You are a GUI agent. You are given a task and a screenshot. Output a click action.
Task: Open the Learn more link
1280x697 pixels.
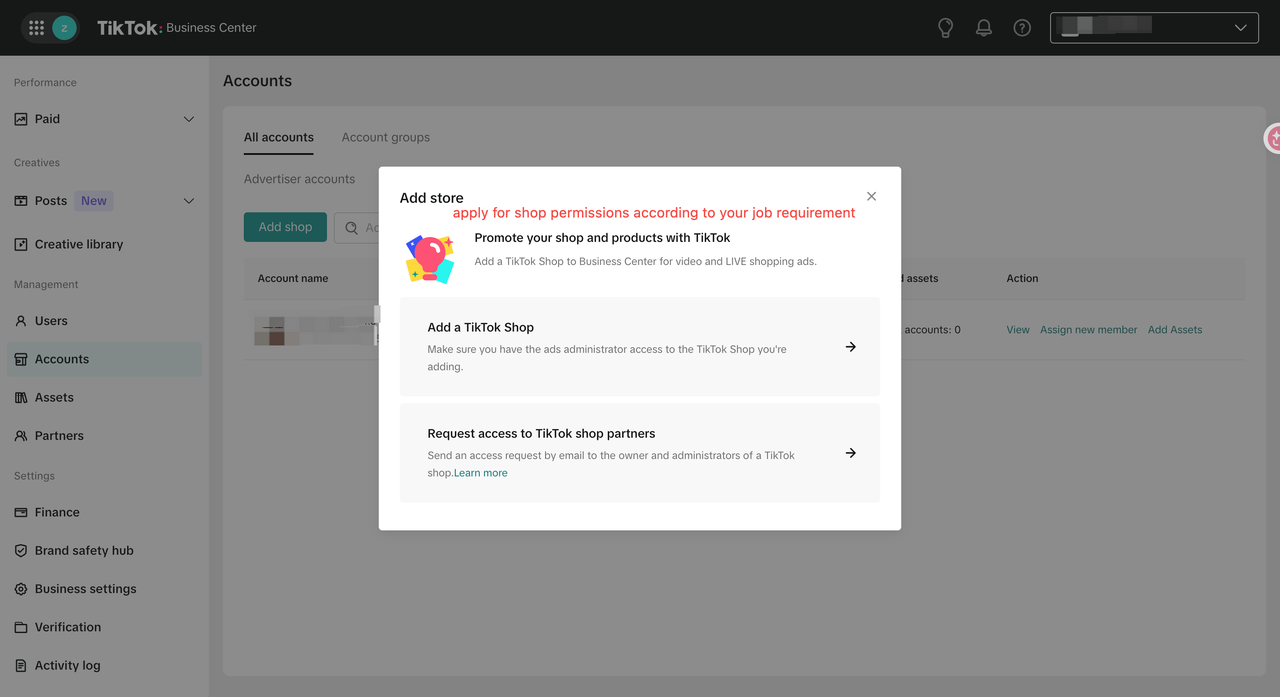pos(481,473)
